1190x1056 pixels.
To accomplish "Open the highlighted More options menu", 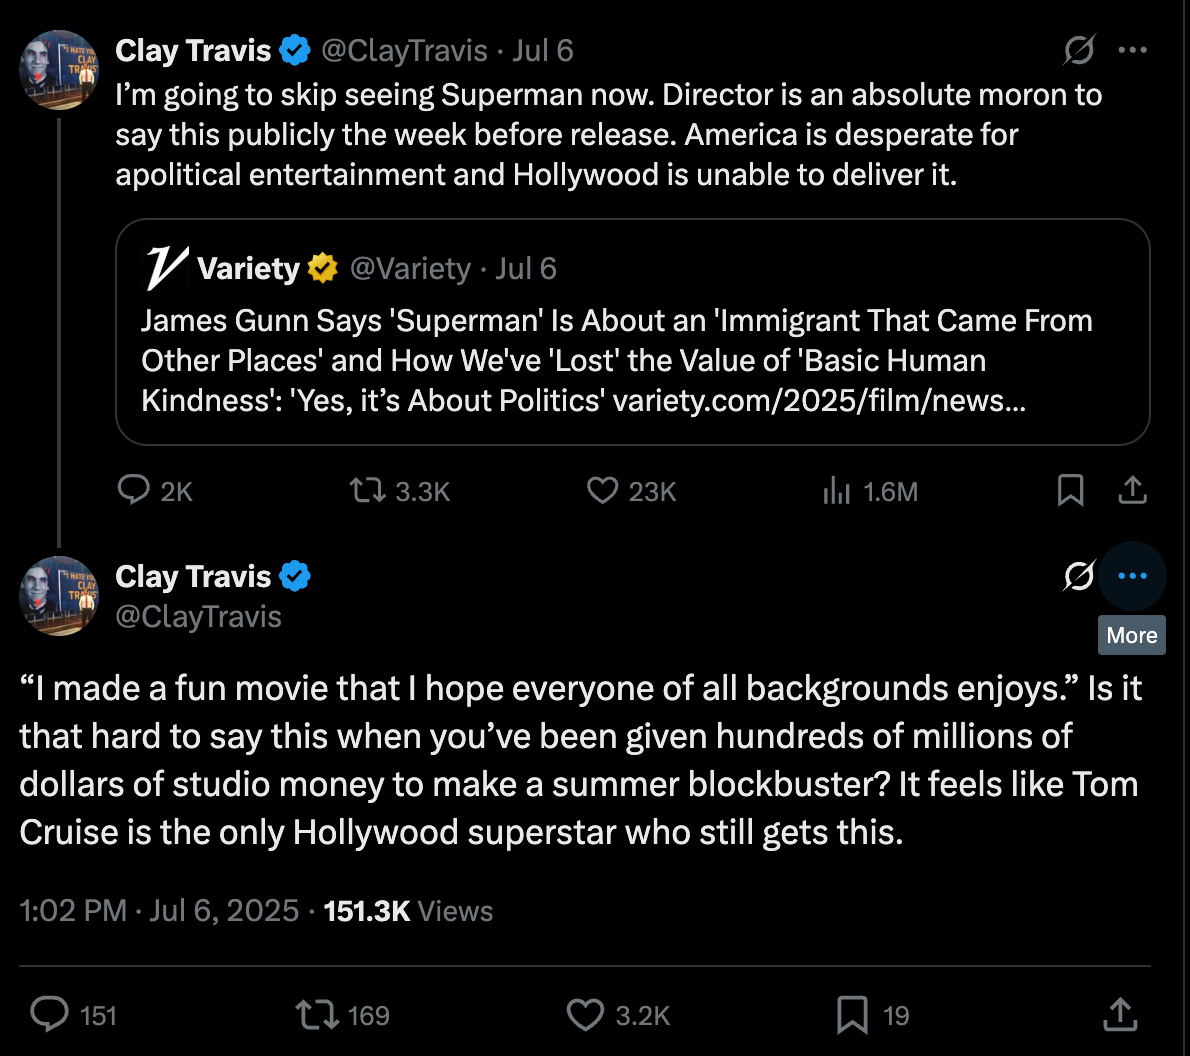I will [1132, 576].
